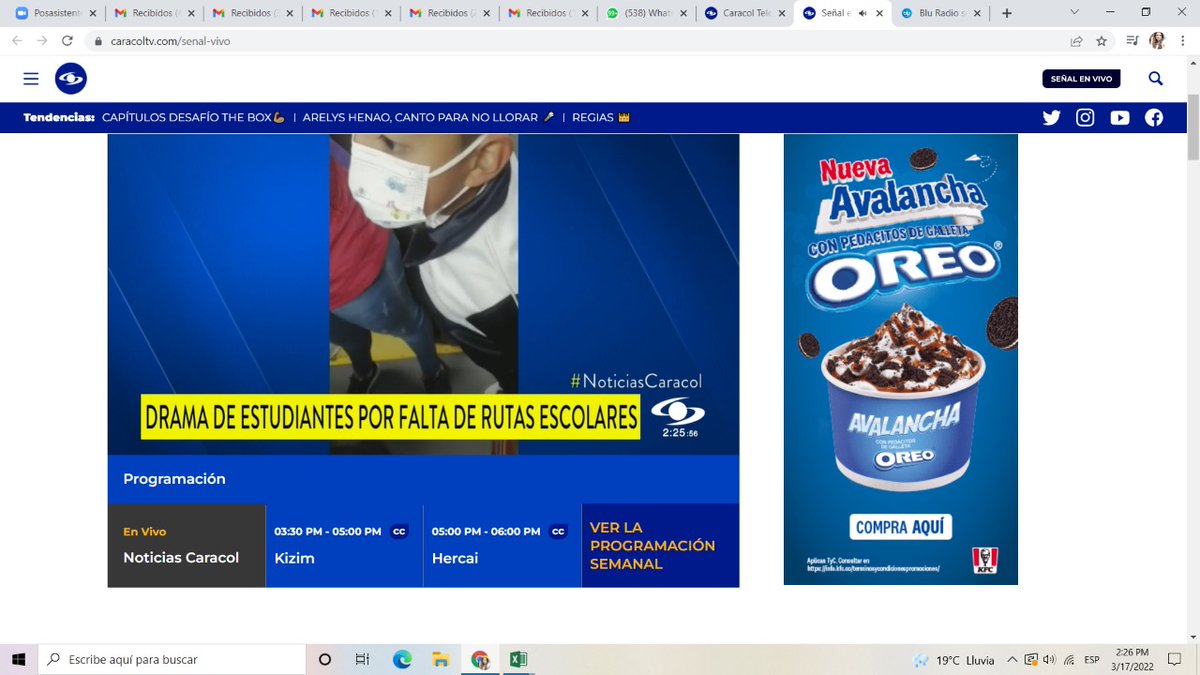This screenshot has height=675, width=1200.
Task: Mute audio icon on Señal en vivo tab
Action: tap(862, 13)
